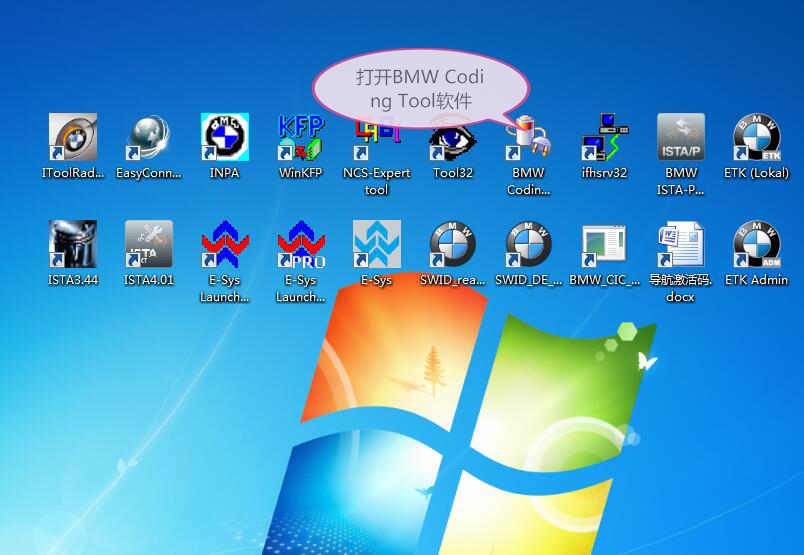The width and height of the screenshot is (804, 555).
Task: Select the ISTA3.44 desktop icon
Action: (73, 245)
